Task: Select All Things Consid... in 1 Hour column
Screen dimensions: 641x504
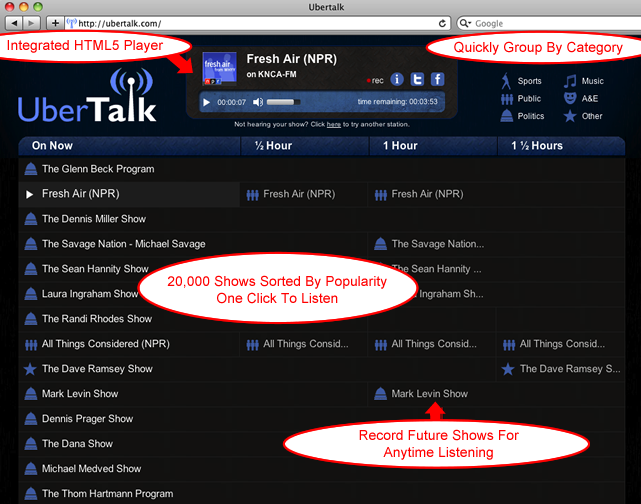Action: pos(434,344)
